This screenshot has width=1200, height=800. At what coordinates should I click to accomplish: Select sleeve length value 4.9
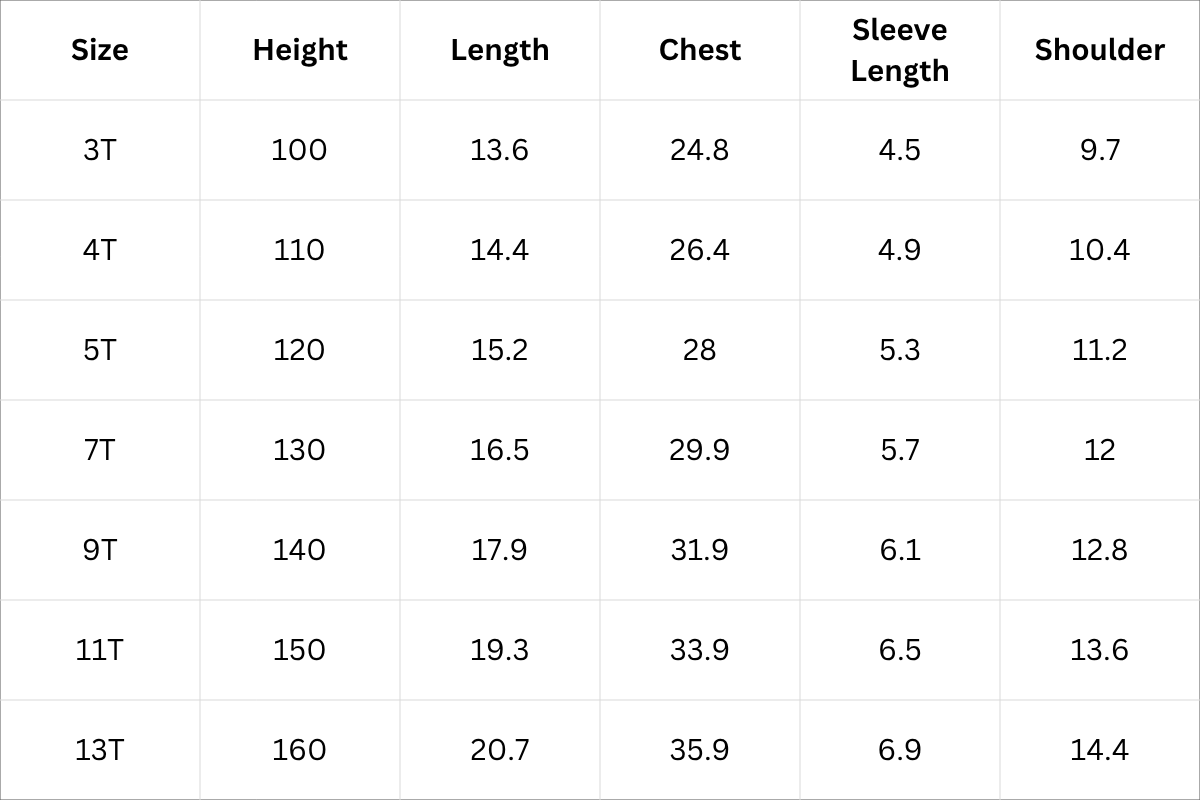(x=900, y=250)
